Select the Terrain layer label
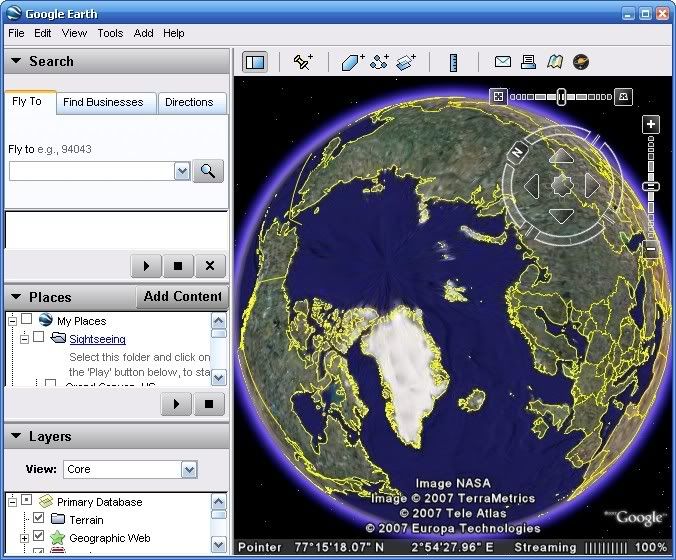Viewport: 676px width, 560px height. (86, 520)
